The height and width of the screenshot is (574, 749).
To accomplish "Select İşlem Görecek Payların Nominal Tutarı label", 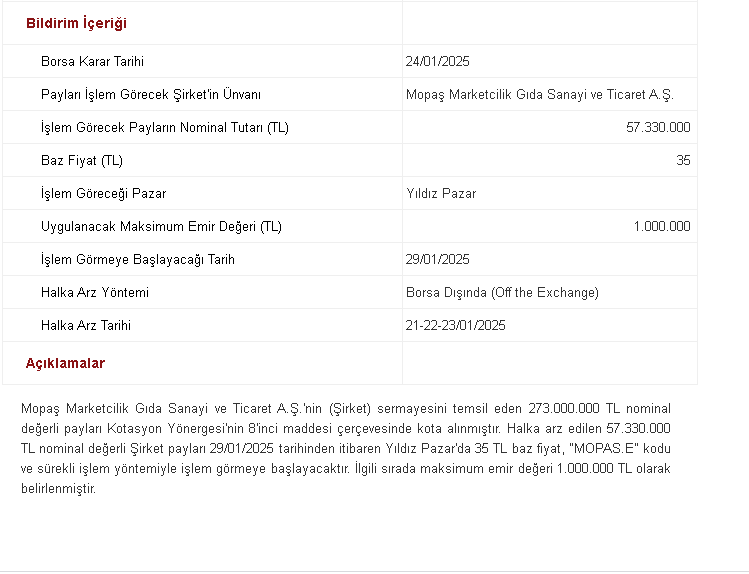I will coord(165,128).
